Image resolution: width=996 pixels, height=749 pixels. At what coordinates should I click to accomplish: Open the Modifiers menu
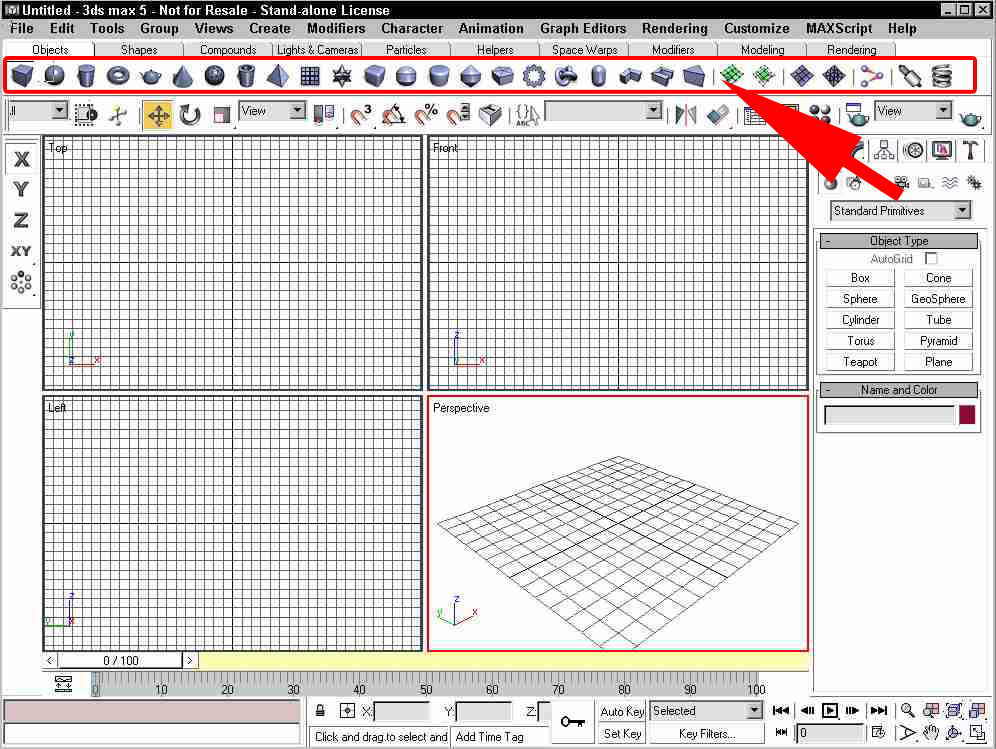(336, 29)
